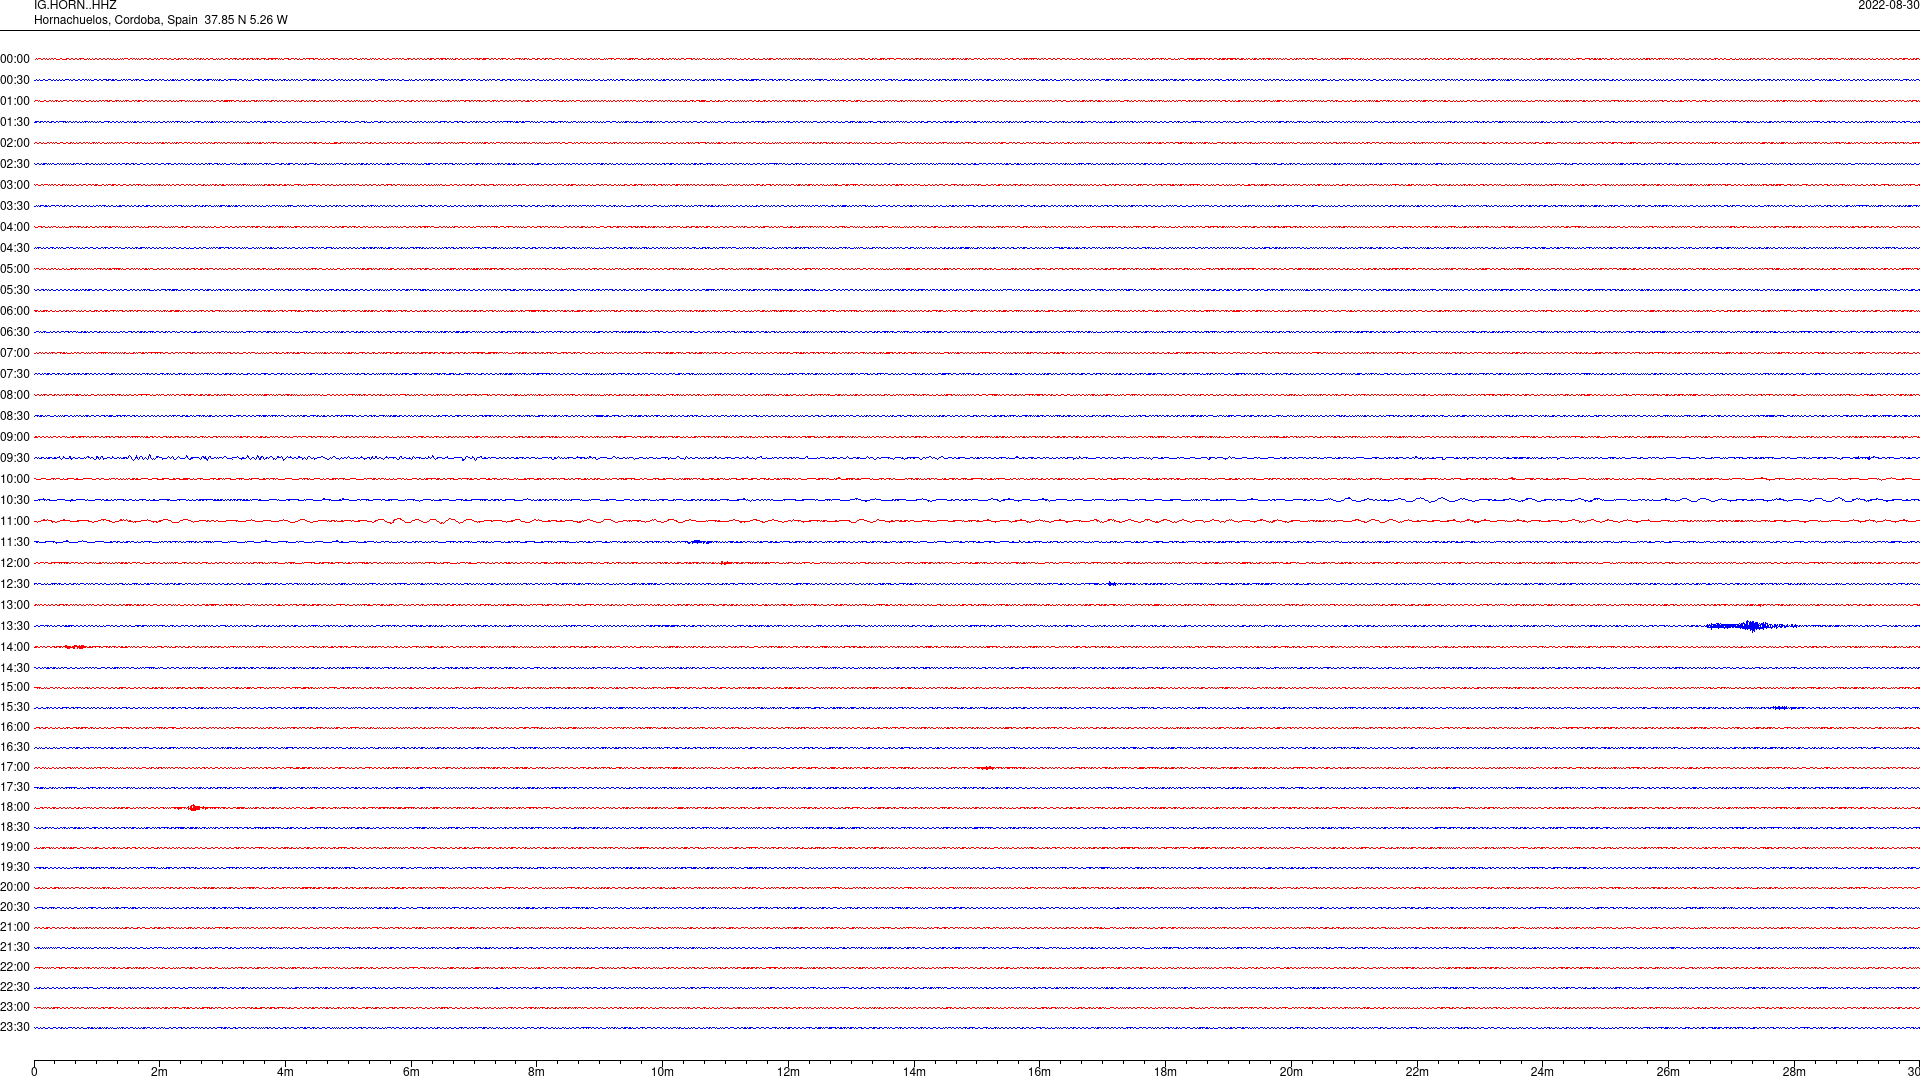Select the 19:30 time row label

(15, 867)
